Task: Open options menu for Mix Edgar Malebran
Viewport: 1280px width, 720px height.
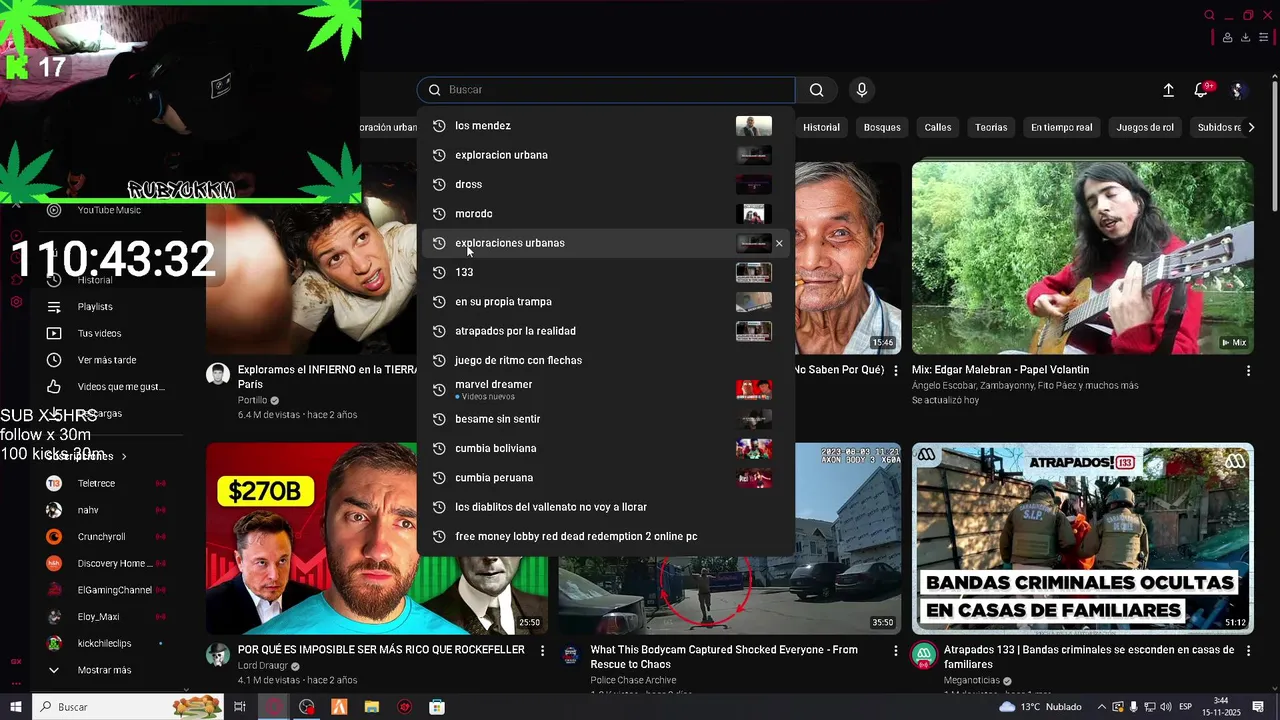Action: 1248,371
